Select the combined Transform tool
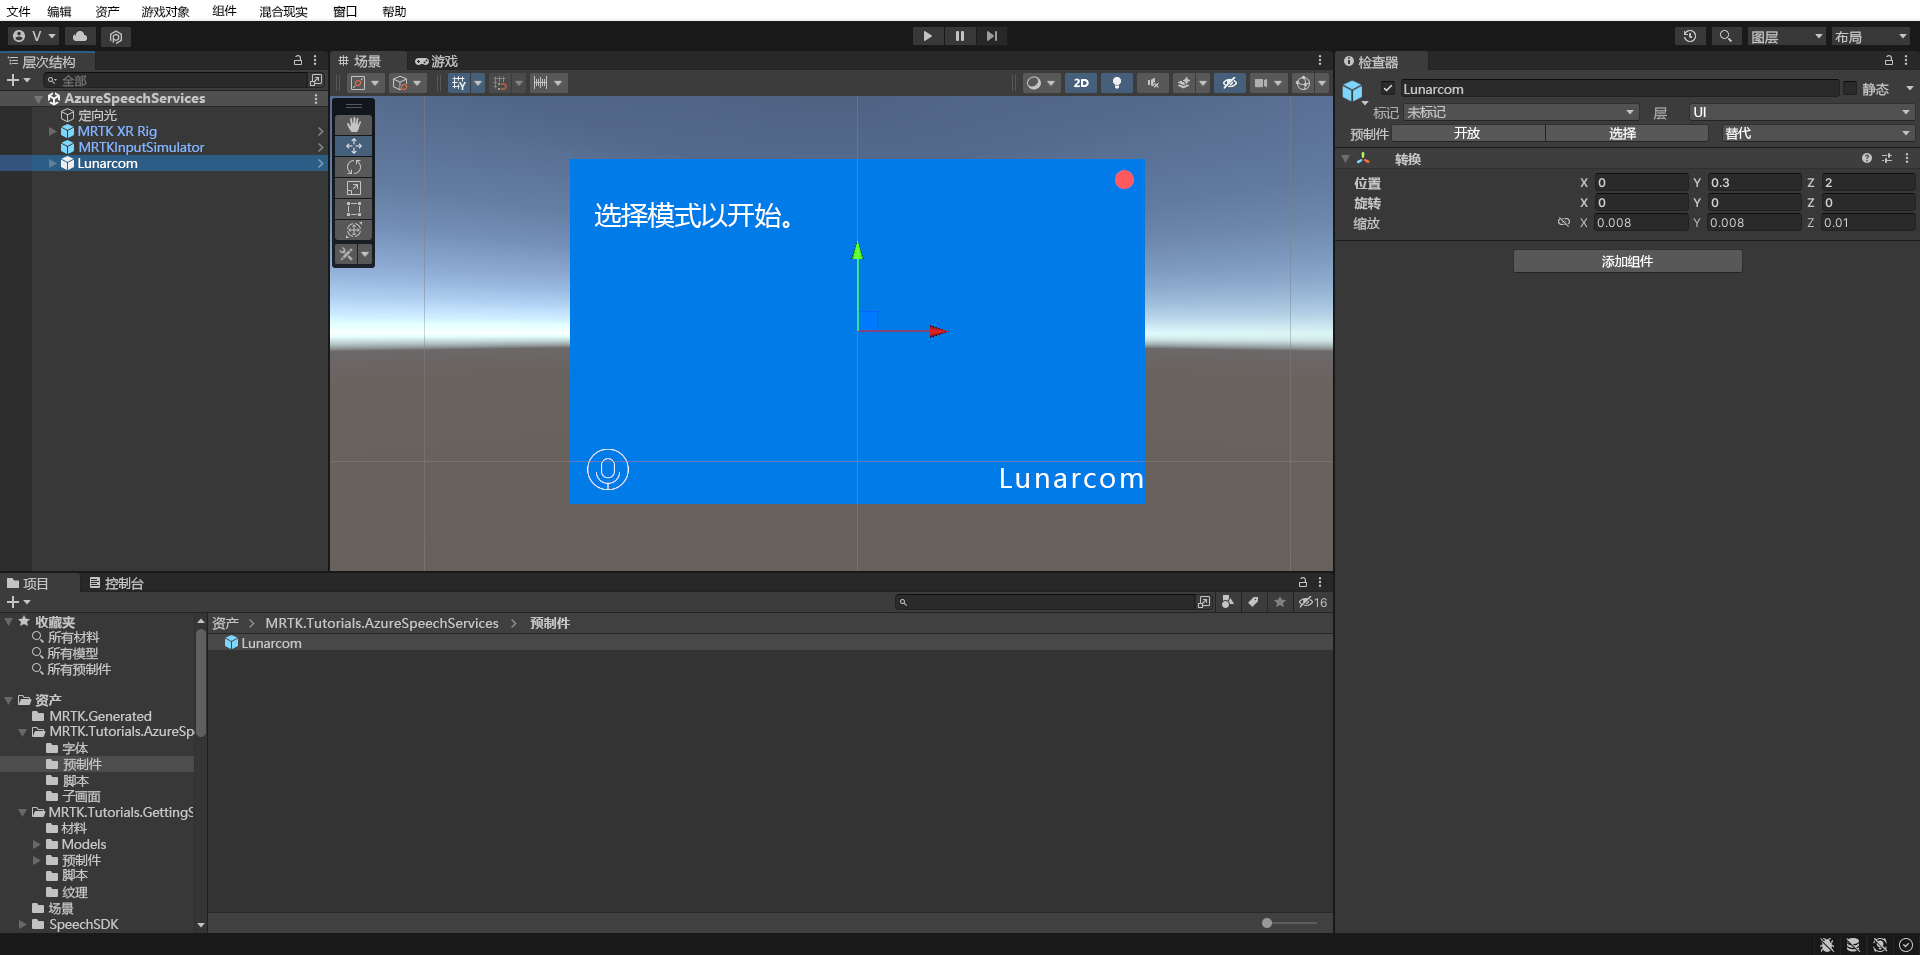This screenshot has height=955, width=1920. pos(354,230)
